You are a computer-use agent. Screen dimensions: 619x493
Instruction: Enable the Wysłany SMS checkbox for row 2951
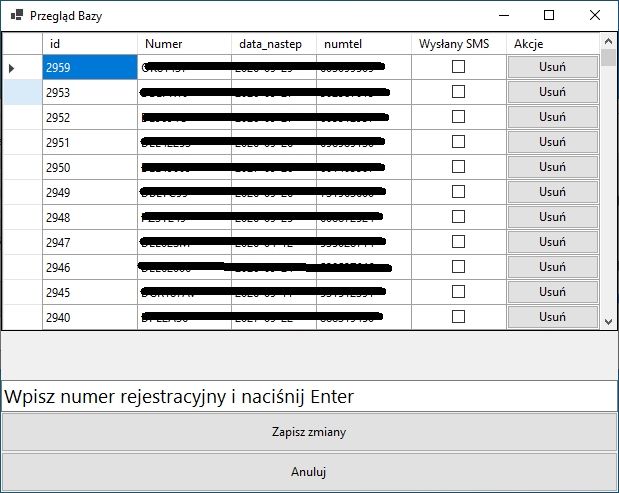click(458, 142)
